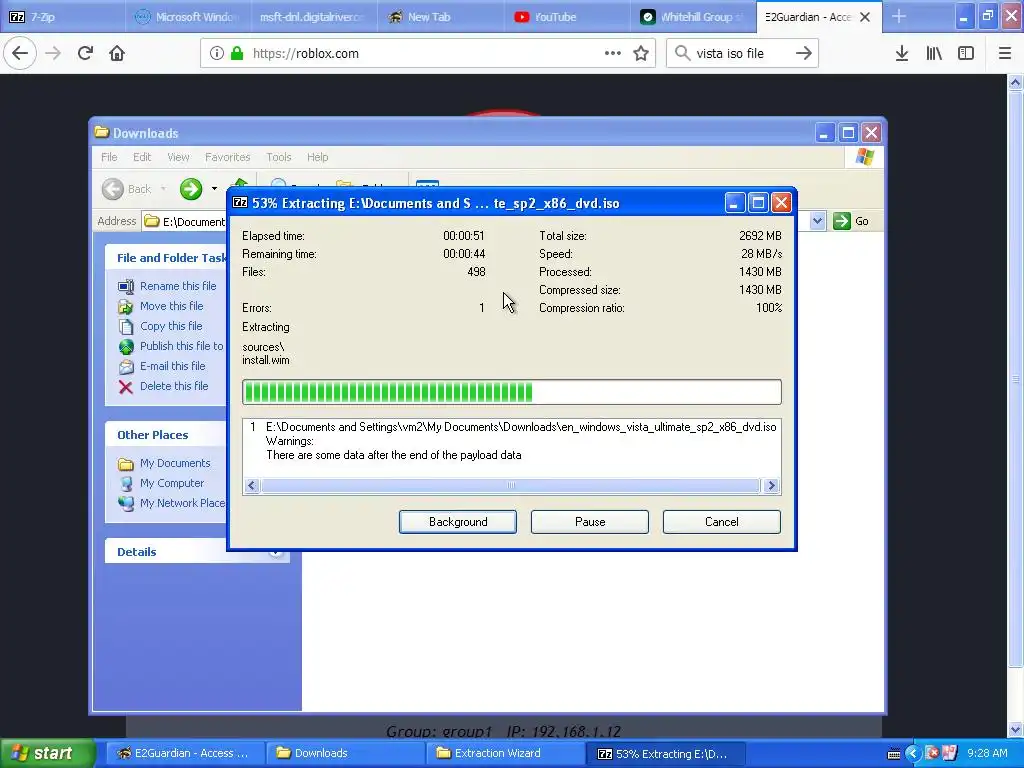Image resolution: width=1024 pixels, height=768 pixels.
Task: Switch to the 7-Zip browser tab
Action: pos(63,17)
